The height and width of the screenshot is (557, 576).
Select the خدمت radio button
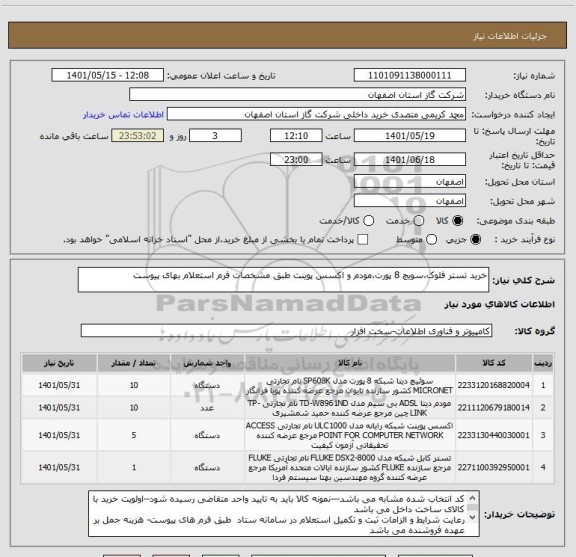[x=419, y=221]
